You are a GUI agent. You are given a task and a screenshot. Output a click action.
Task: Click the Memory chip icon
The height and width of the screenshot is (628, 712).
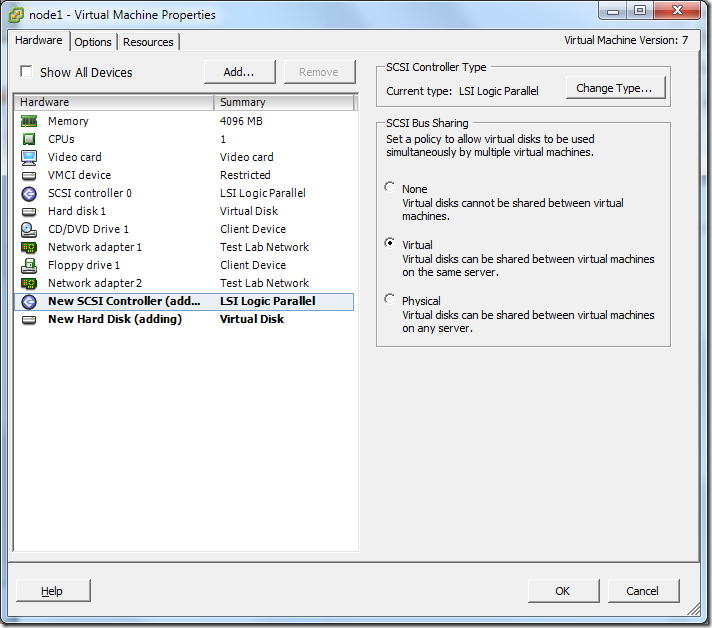(x=29, y=121)
